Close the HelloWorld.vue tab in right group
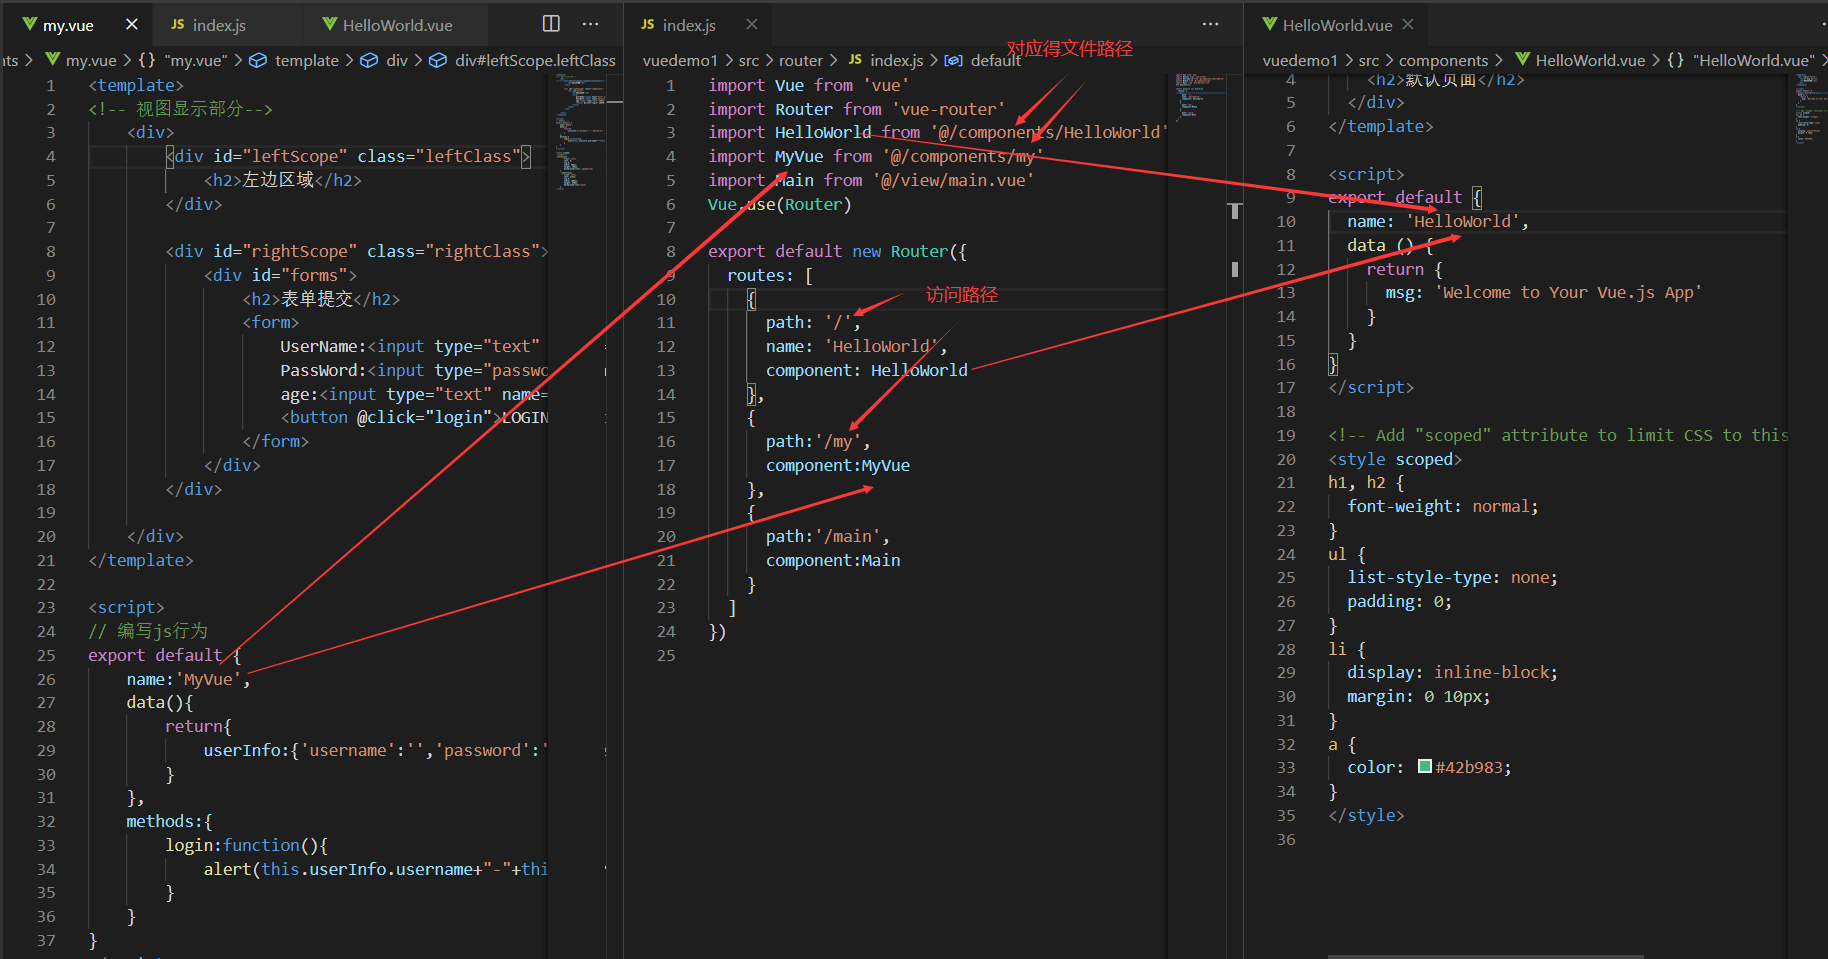1828x959 pixels. click(1408, 24)
